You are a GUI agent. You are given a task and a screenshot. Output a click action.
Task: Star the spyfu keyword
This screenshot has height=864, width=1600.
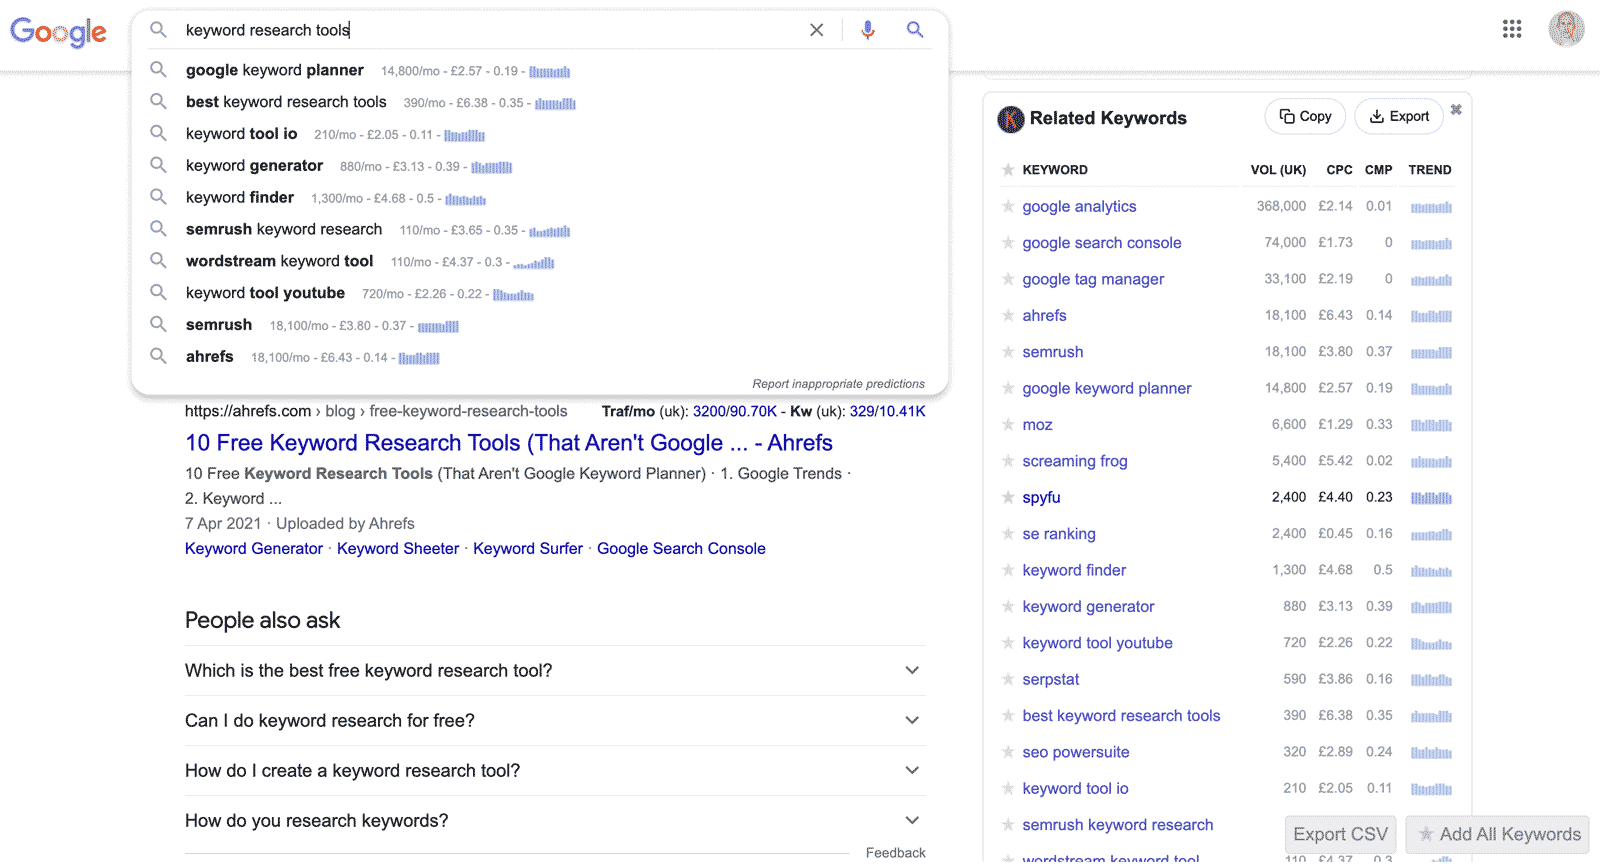coord(1008,498)
